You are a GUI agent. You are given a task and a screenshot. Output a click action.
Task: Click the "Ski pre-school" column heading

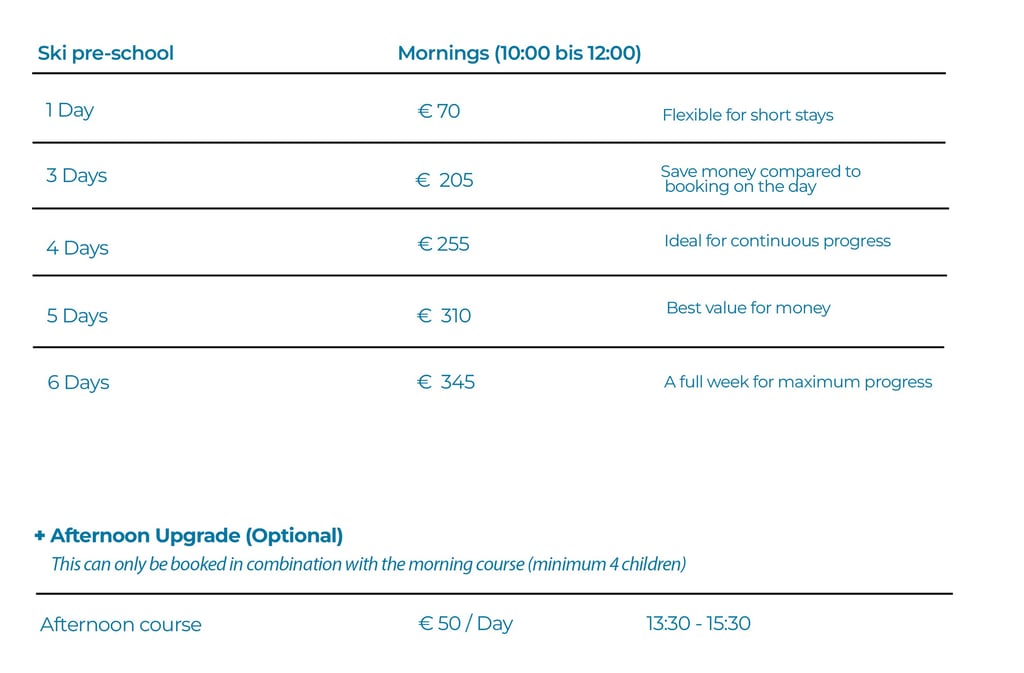tap(105, 53)
